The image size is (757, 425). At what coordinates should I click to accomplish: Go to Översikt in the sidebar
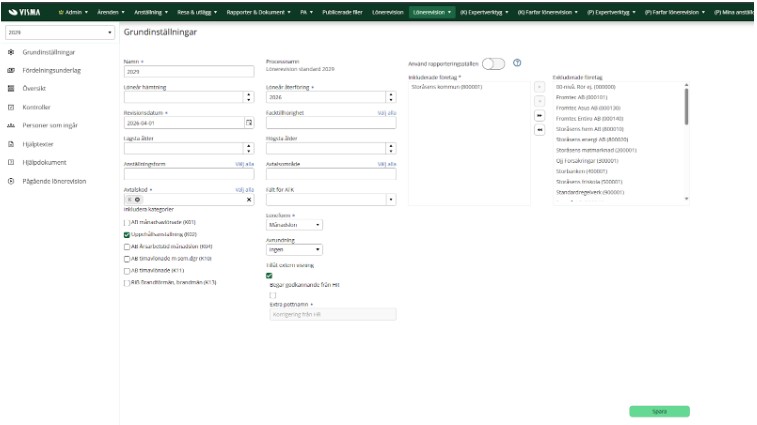(36, 88)
